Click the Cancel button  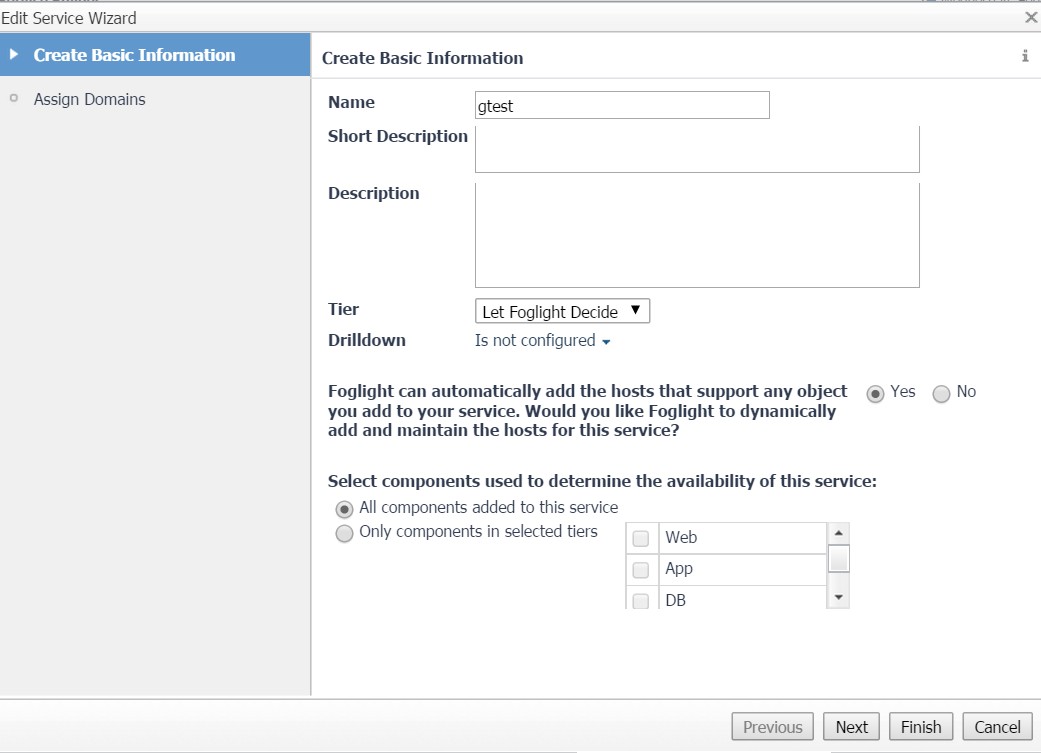(997, 727)
